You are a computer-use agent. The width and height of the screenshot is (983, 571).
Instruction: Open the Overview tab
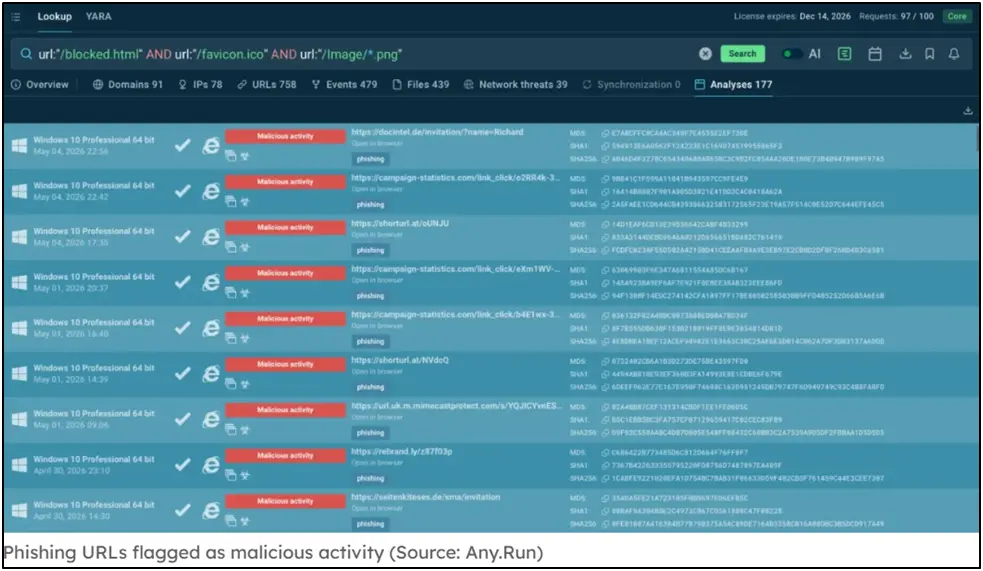tap(40, 85)
